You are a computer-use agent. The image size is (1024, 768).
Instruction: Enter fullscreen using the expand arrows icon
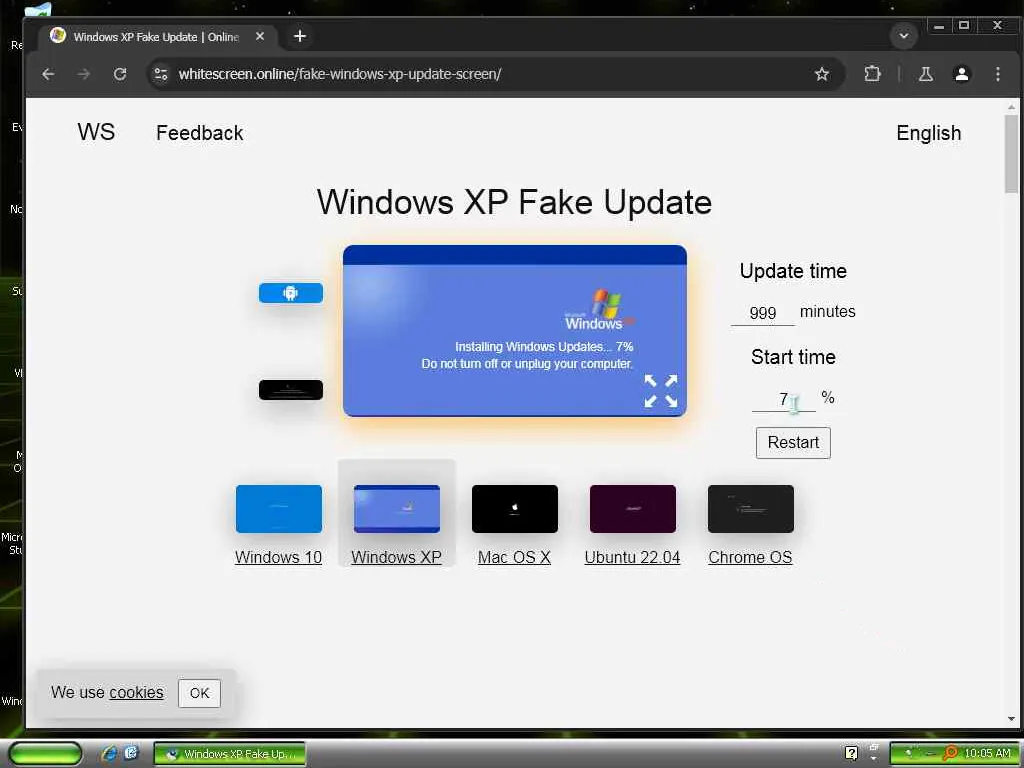(661, 391)
